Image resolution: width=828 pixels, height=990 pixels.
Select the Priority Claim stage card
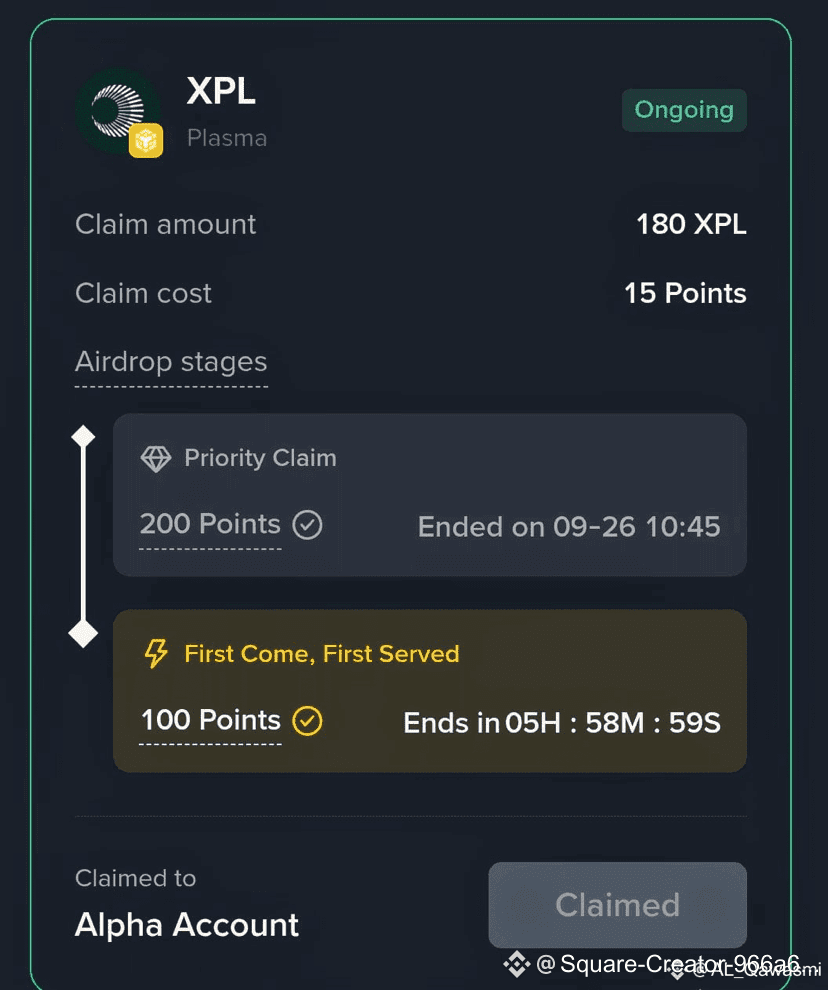click(429, 495)
